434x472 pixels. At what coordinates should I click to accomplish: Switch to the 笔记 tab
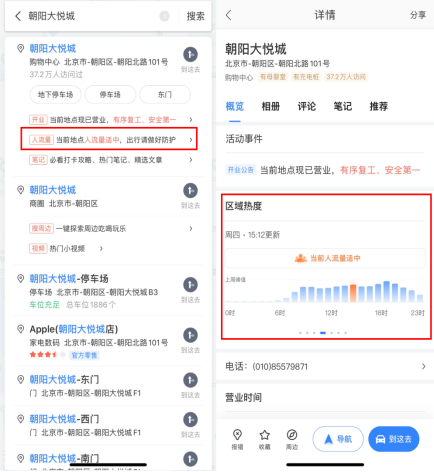click(x=343, y=106)
